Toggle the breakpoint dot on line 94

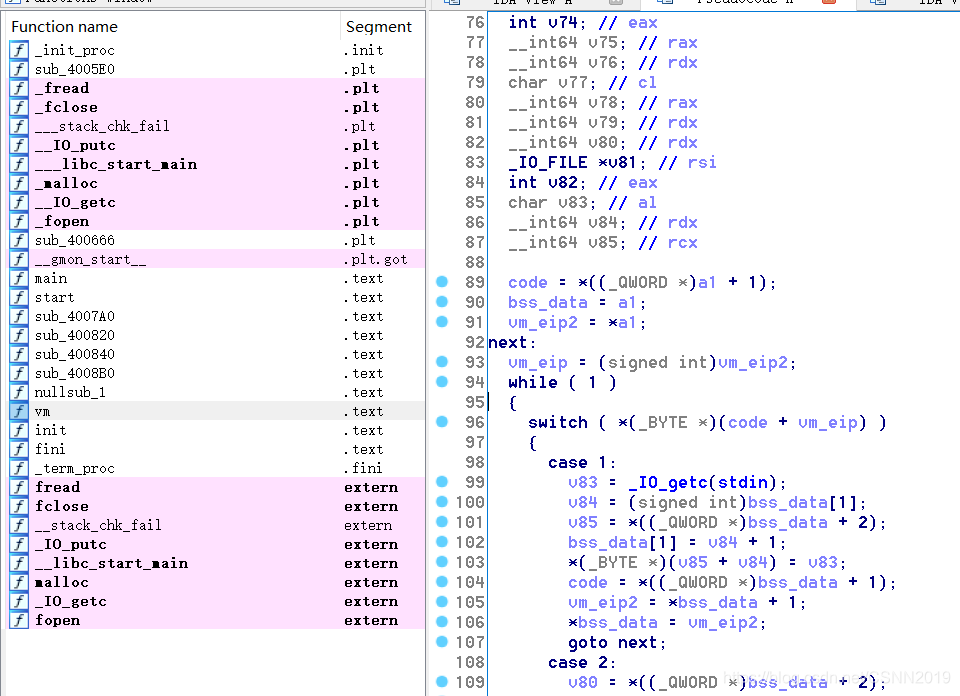(x=442, y=381)
